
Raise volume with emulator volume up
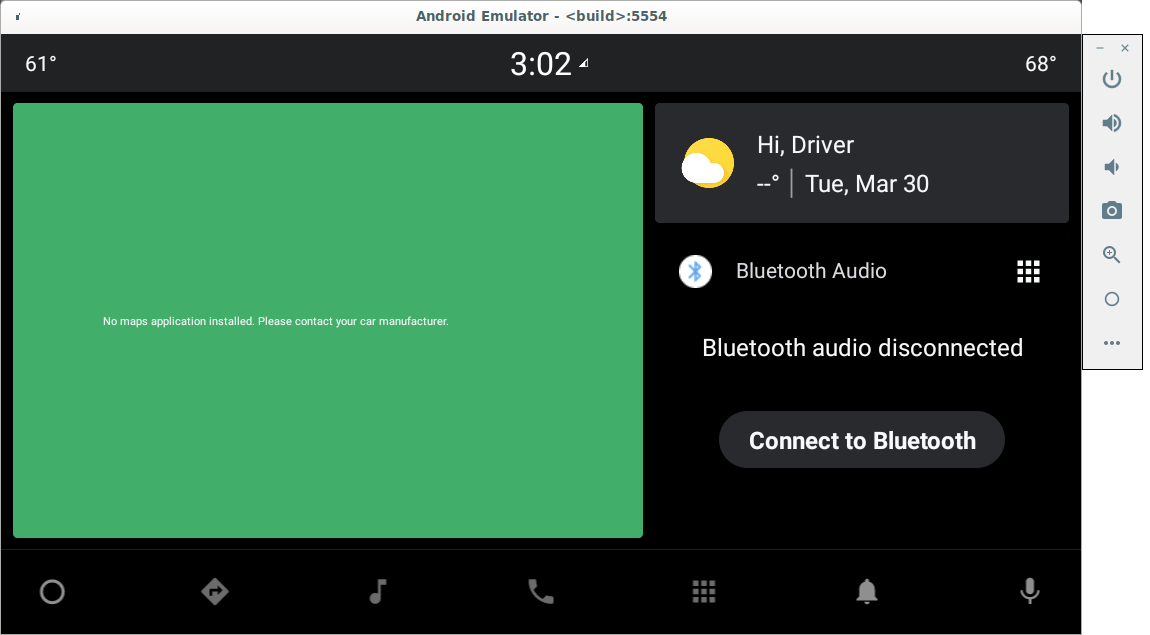(x=1111, y=123)
